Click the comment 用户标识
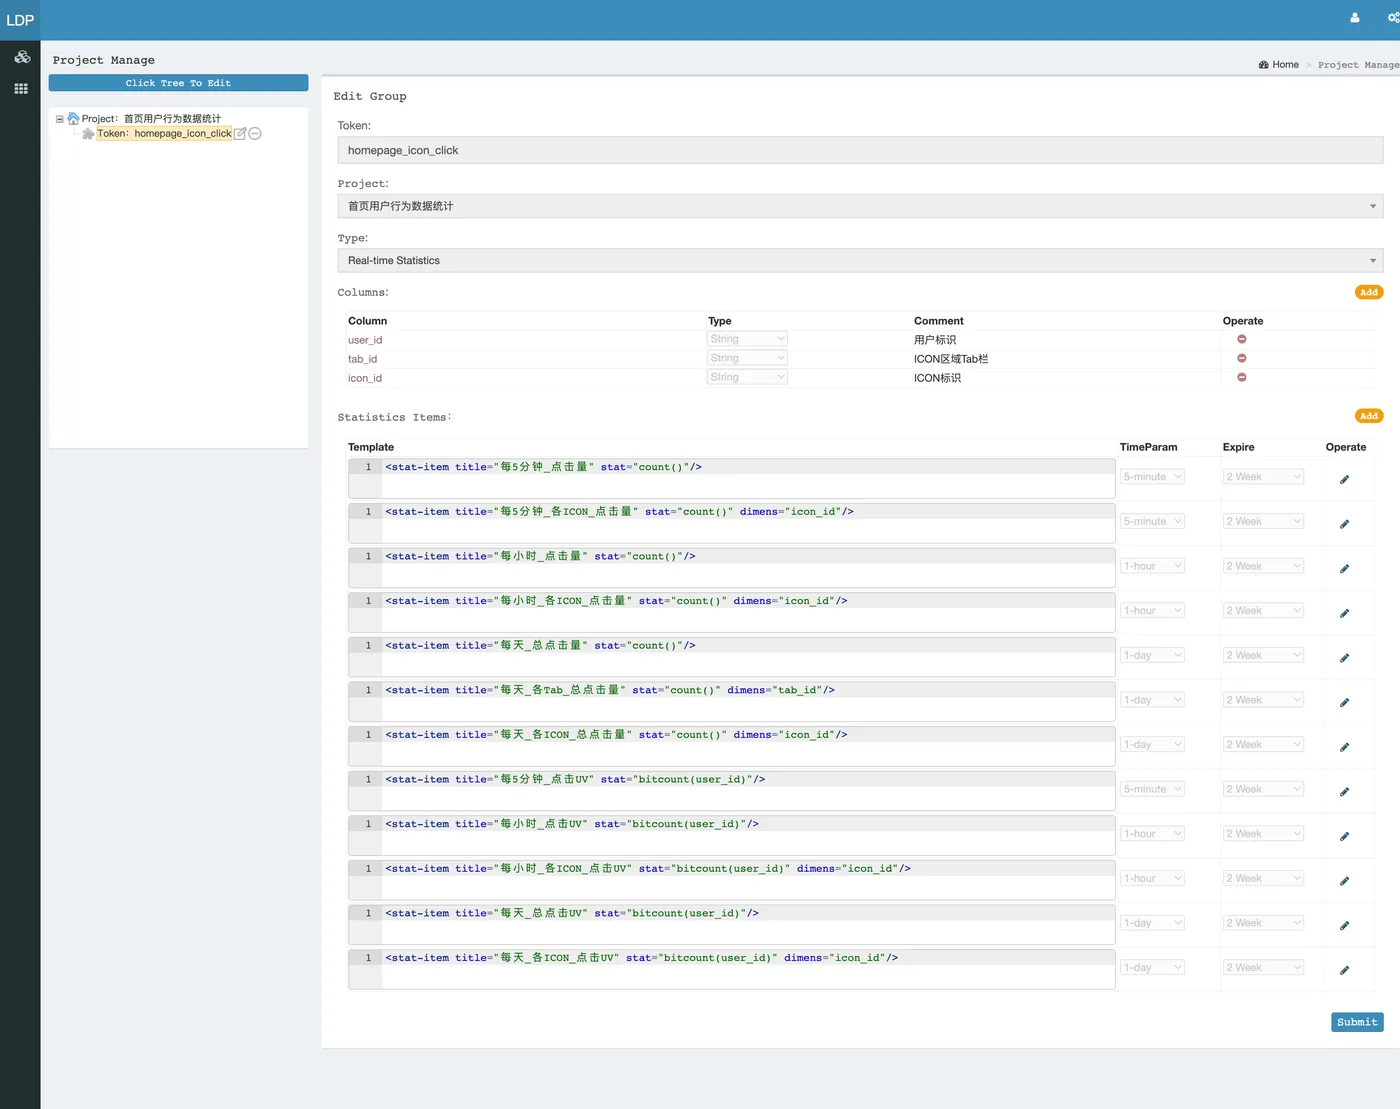Viewport: 1400px width, 1109px height. point(935,340)
